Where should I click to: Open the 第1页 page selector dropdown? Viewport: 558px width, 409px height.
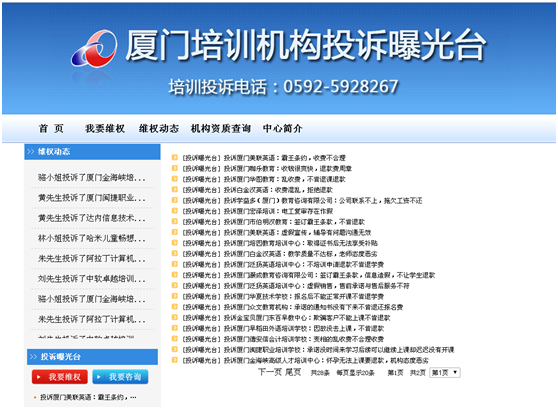coord(445,373)
